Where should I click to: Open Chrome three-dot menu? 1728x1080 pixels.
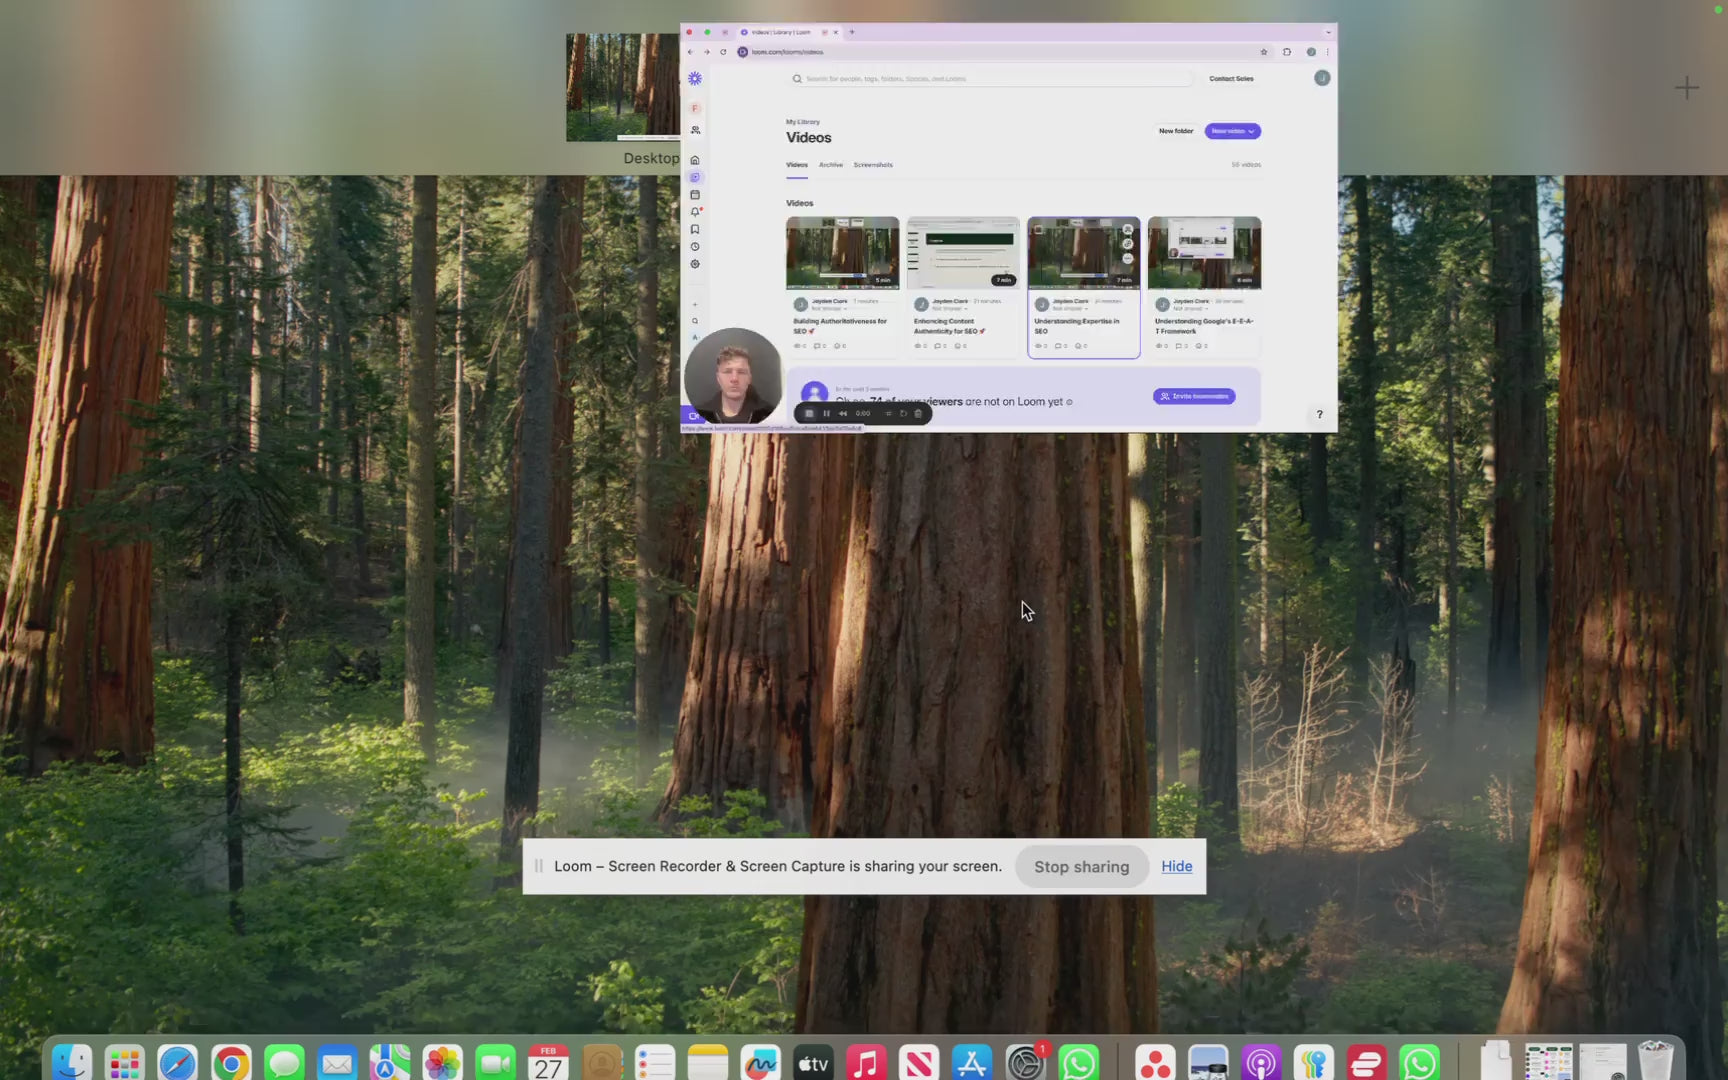point(1328,52)
